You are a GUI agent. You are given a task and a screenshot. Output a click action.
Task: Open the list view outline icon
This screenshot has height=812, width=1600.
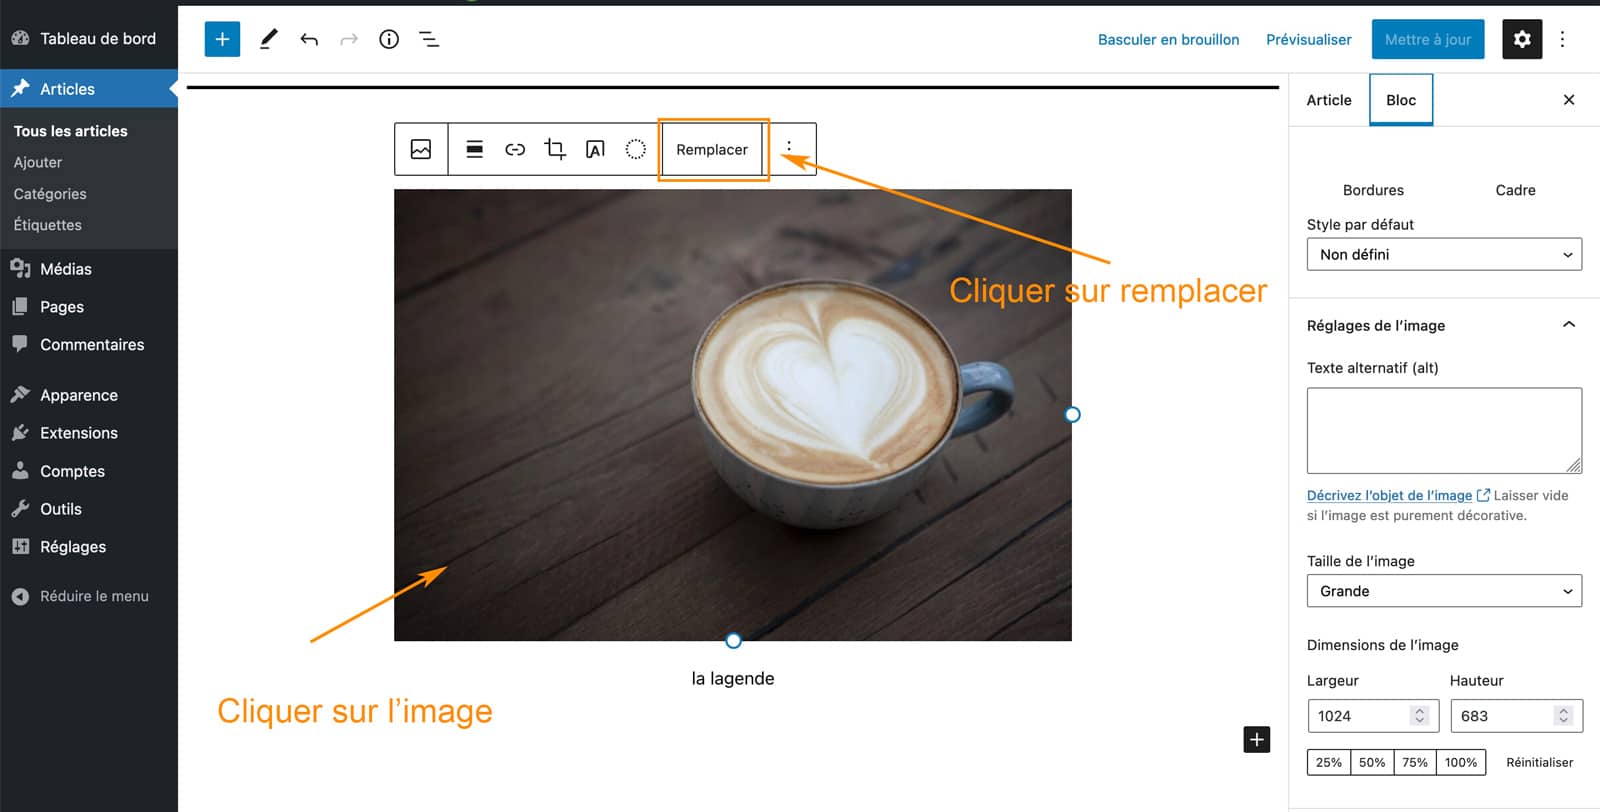(x=429, y=39)
